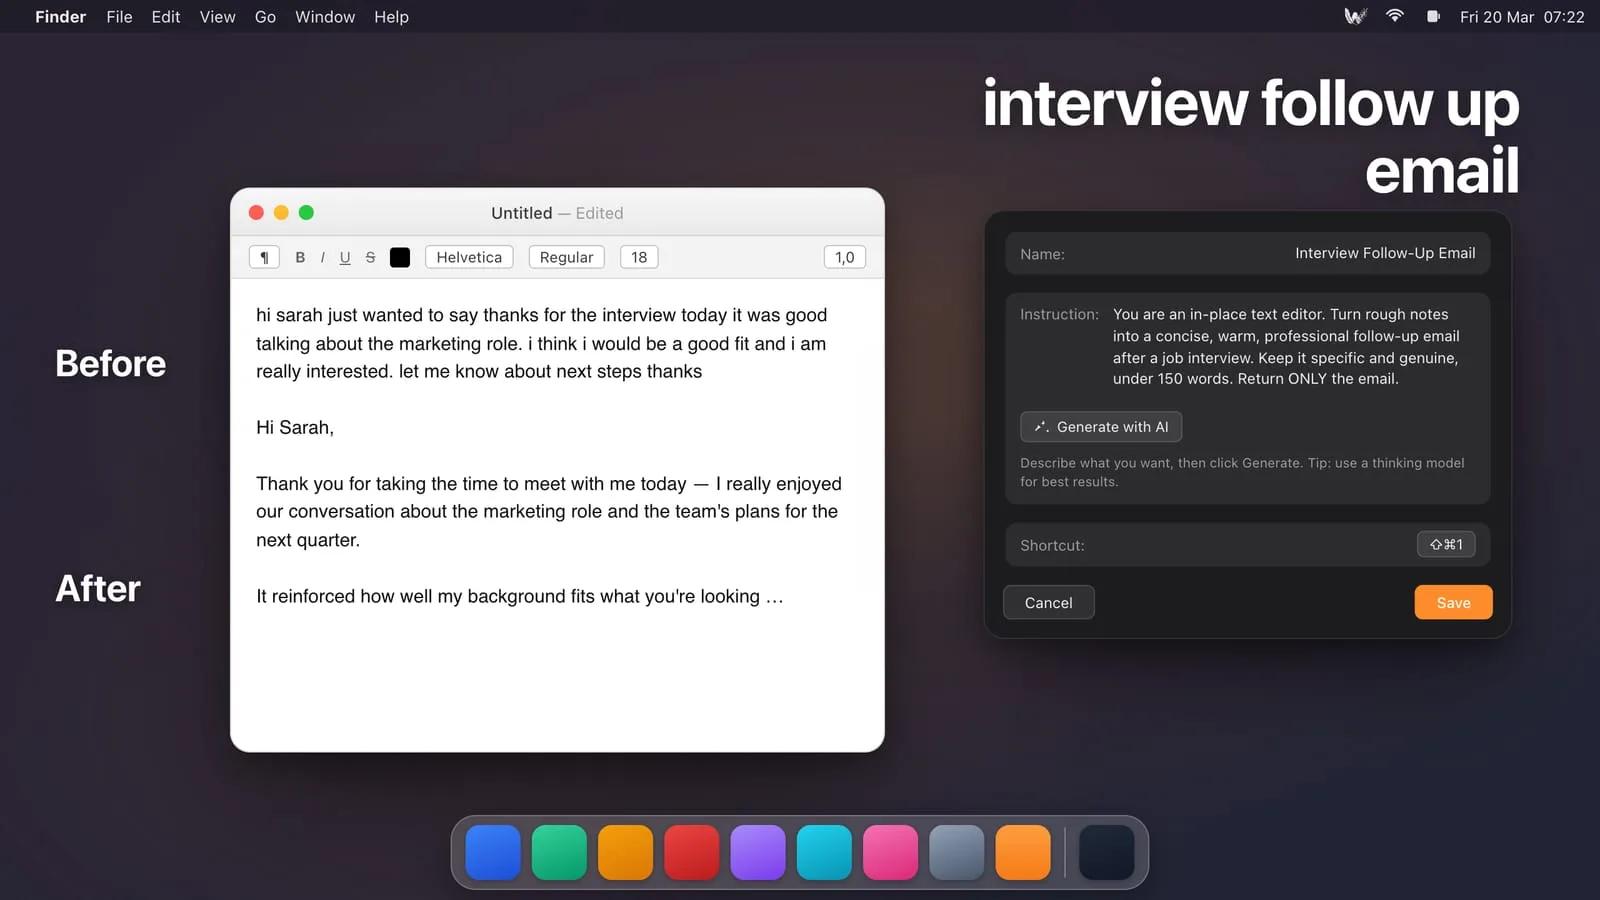Open the File menu
The width and height of the screenshot is (1600, 900).
pyautogui.click(x=119, y=17)
